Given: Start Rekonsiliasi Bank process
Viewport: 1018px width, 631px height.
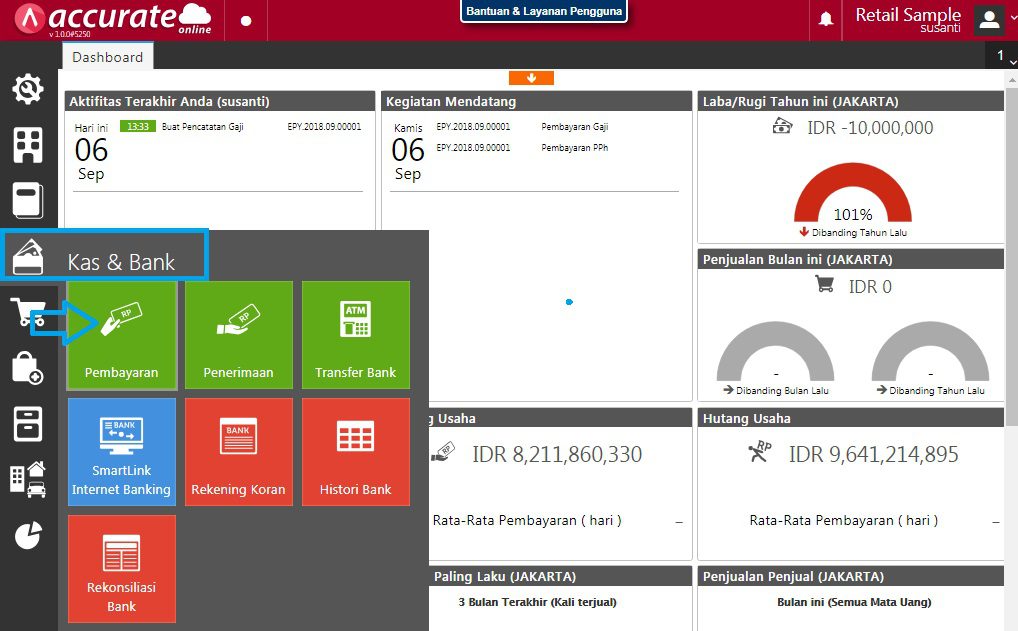Looking at the screenshot, I should (x=121, y=569).
